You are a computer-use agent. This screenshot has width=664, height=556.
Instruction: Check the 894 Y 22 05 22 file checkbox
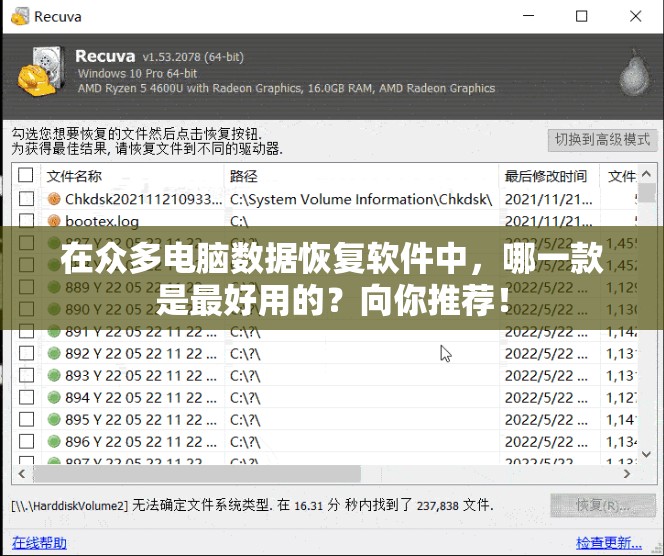(x=26, y=397)
